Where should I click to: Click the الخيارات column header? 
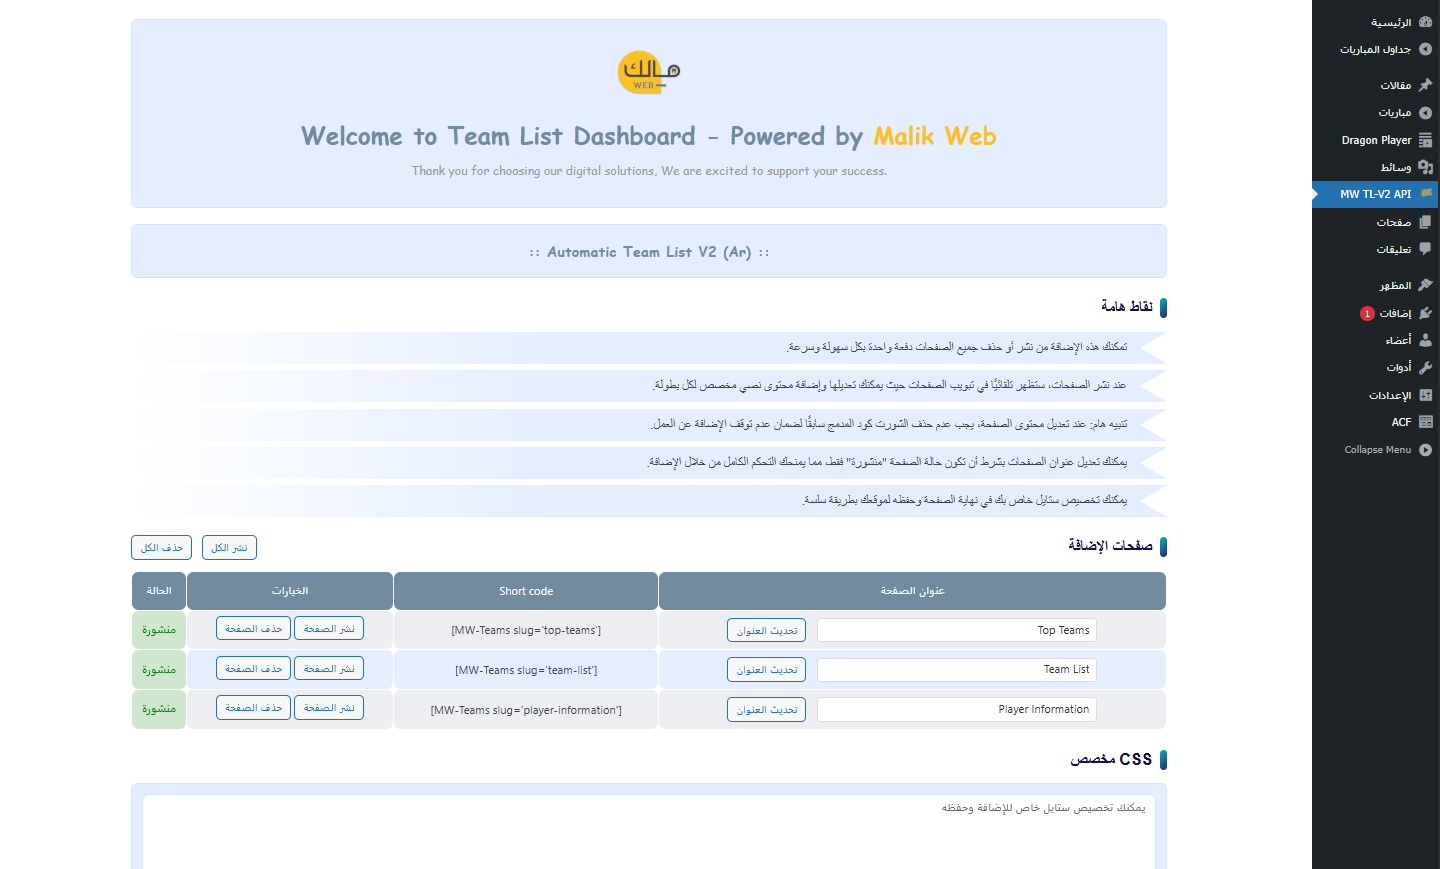(x=290, y=591)
